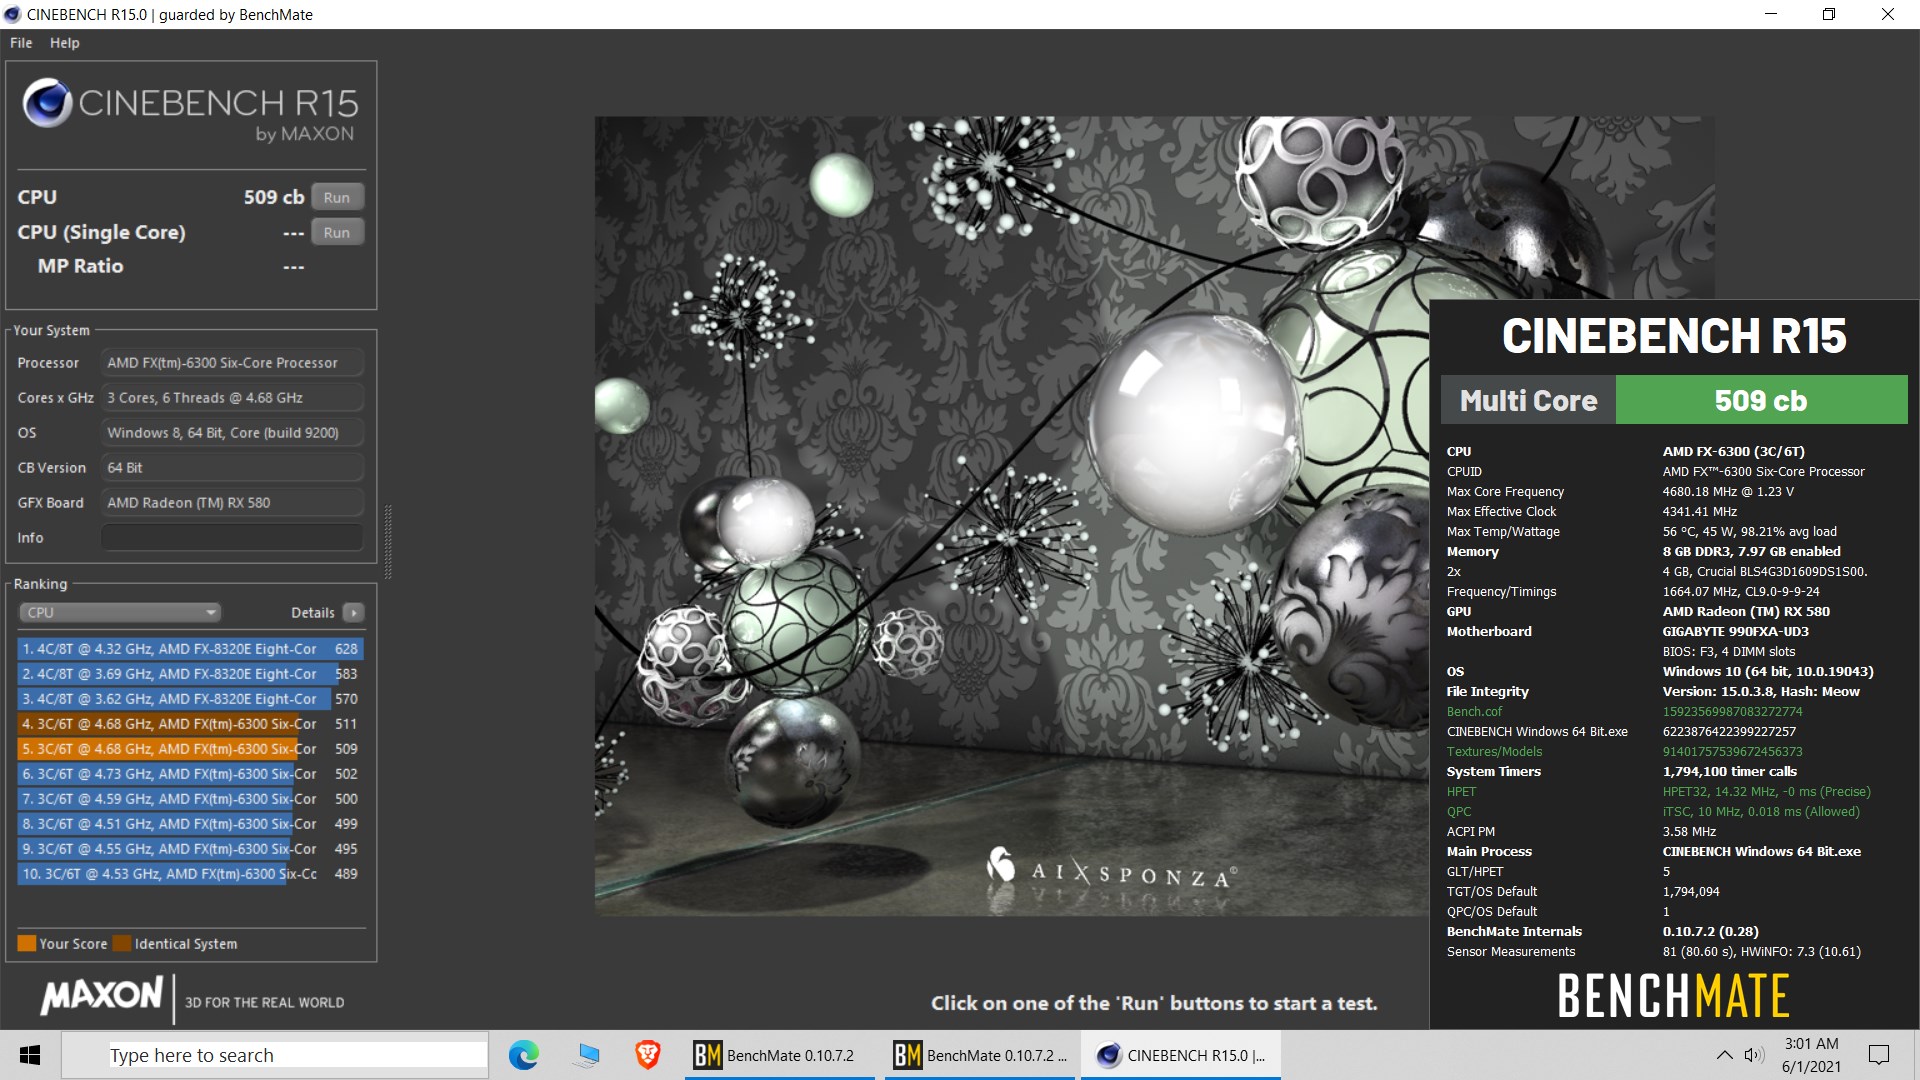This screenshot has height=1080, width=1920.
Task: Select ranking entry 7 scoring 500
Action: click(x=190, y=799)
